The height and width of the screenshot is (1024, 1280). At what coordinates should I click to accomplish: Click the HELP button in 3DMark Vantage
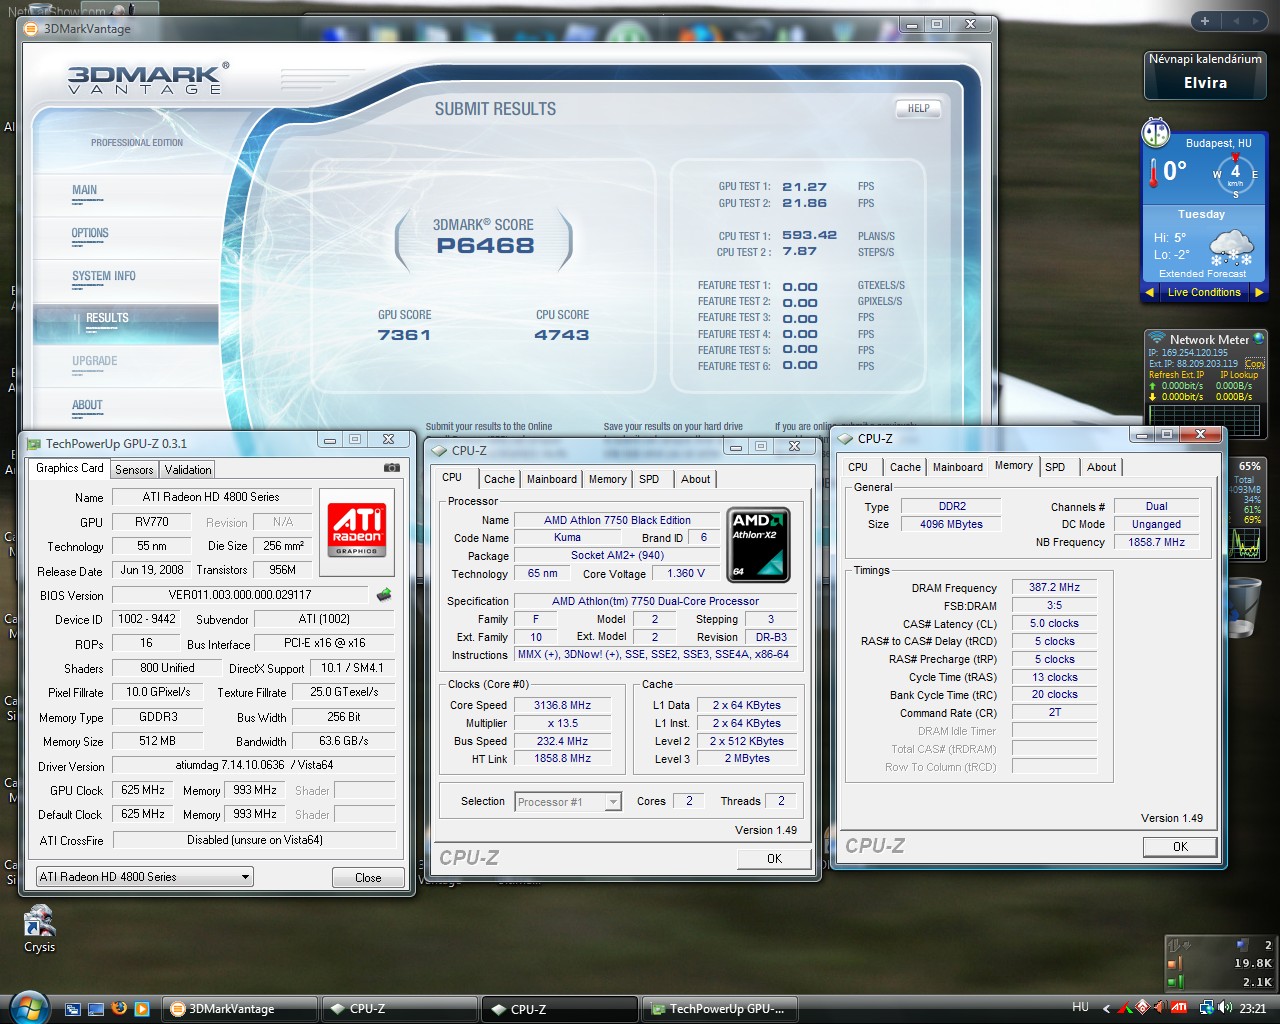(x=918, y=108)
